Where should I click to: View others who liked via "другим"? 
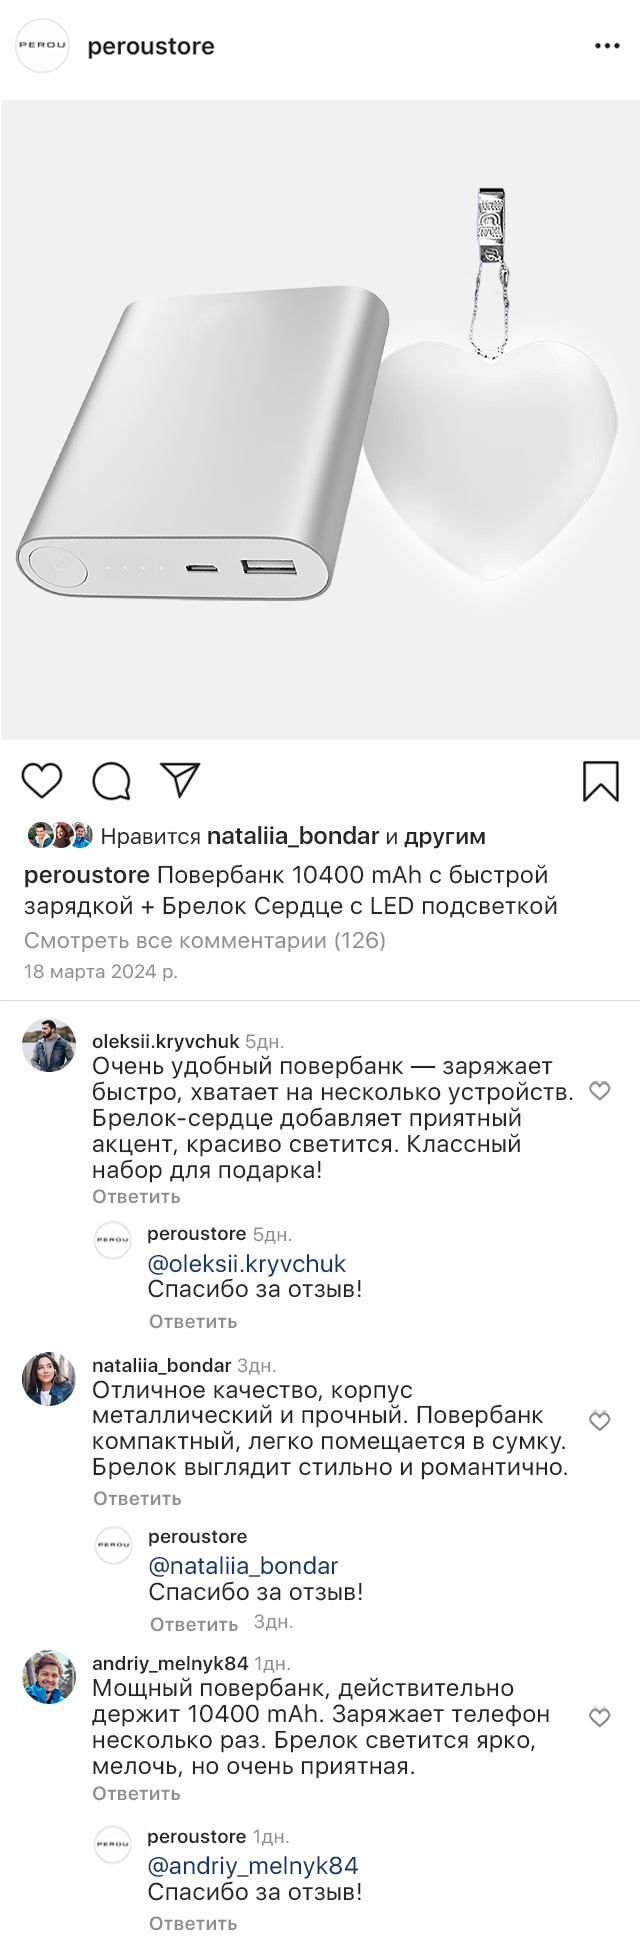[x=445, y=836]
